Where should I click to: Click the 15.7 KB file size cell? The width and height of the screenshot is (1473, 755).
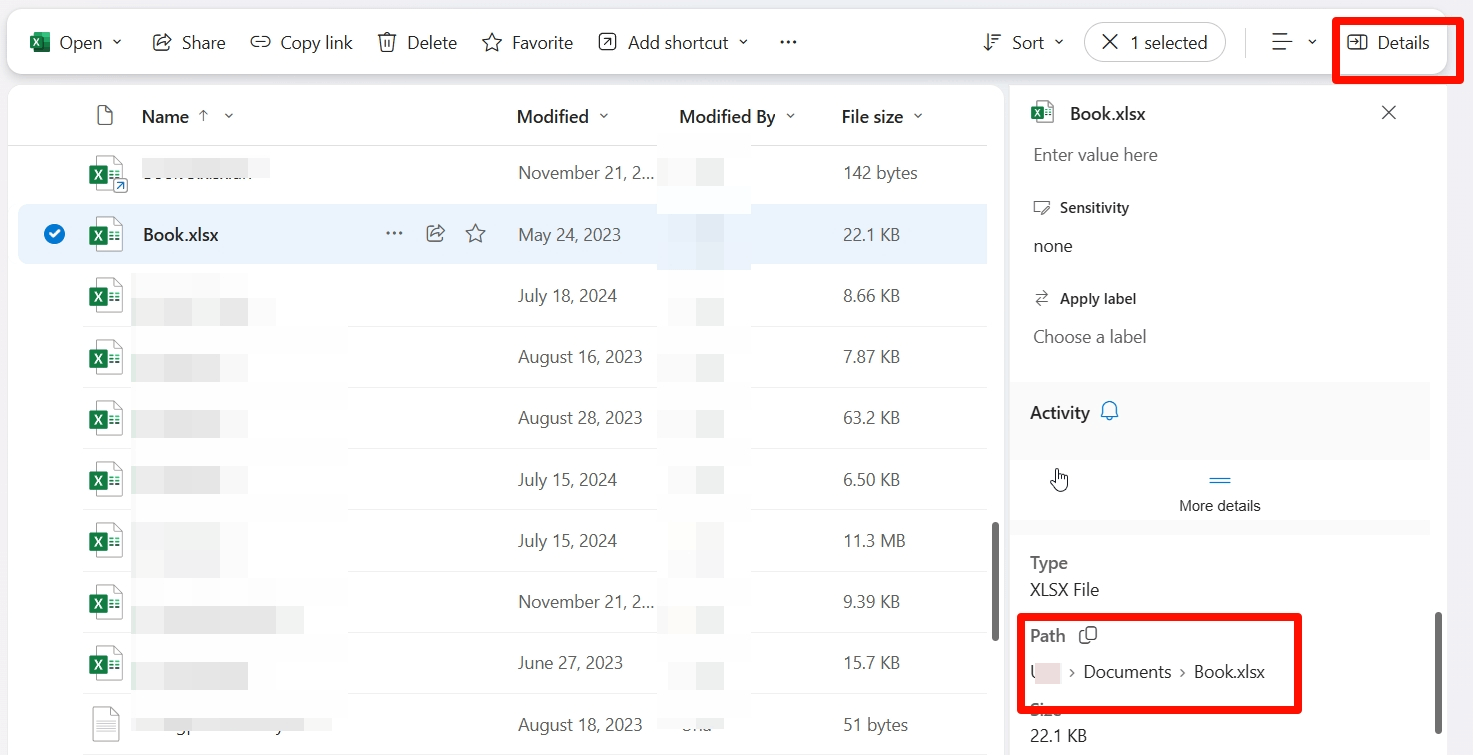point(871,663)
